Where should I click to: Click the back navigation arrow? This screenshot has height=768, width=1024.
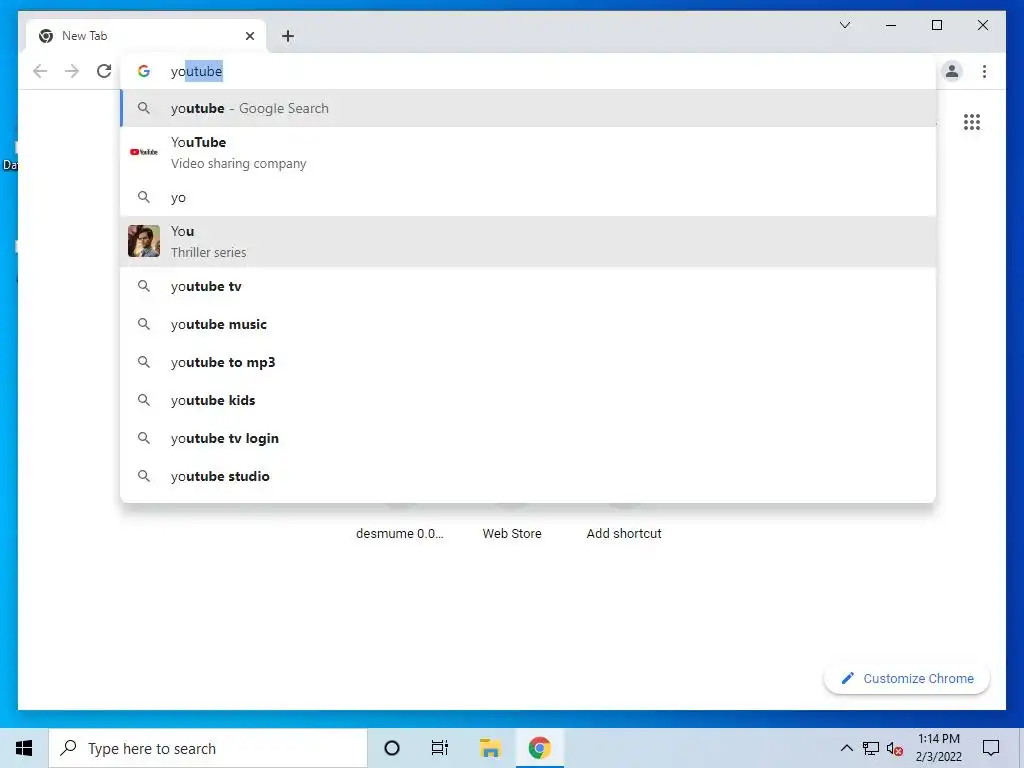[x=40, y=71]
